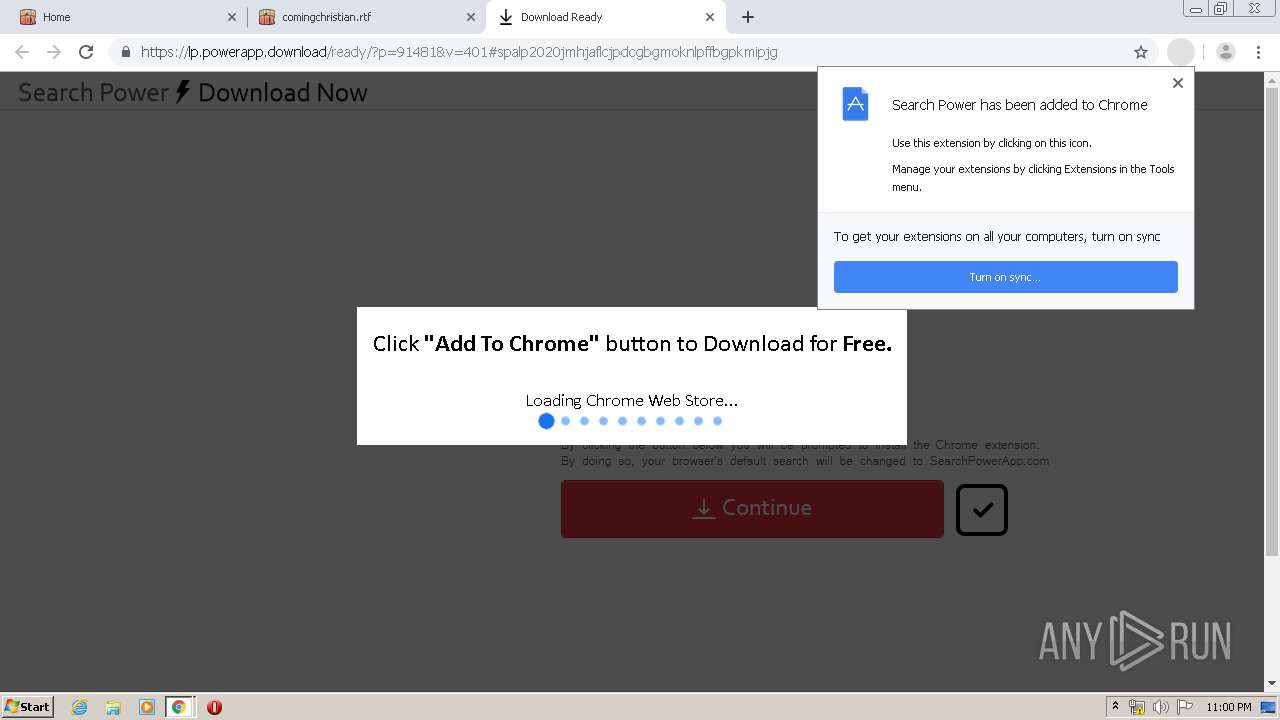Close the Home tab
The width and height of the screenshot is (1280, 720).
(231, 17)
